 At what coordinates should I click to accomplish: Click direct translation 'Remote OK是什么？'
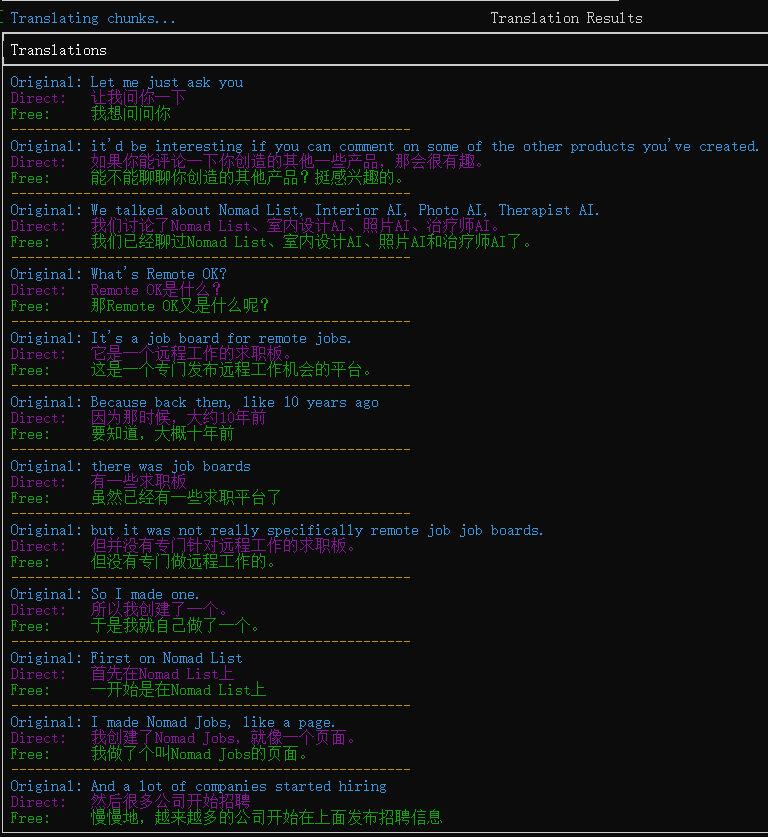pos(155,290)
